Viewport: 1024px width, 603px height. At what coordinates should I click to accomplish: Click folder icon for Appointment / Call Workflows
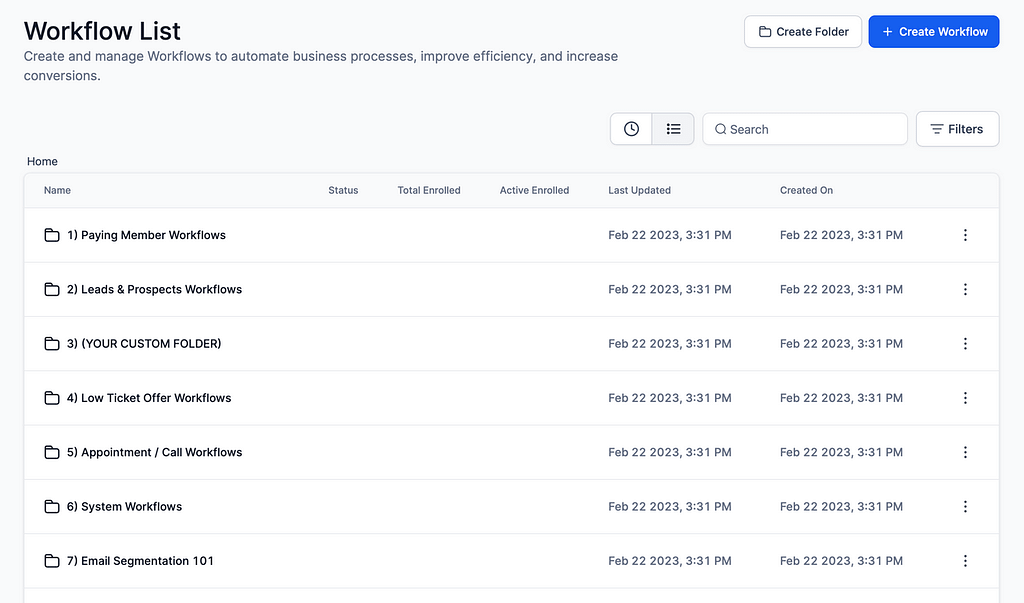[52, 452]
